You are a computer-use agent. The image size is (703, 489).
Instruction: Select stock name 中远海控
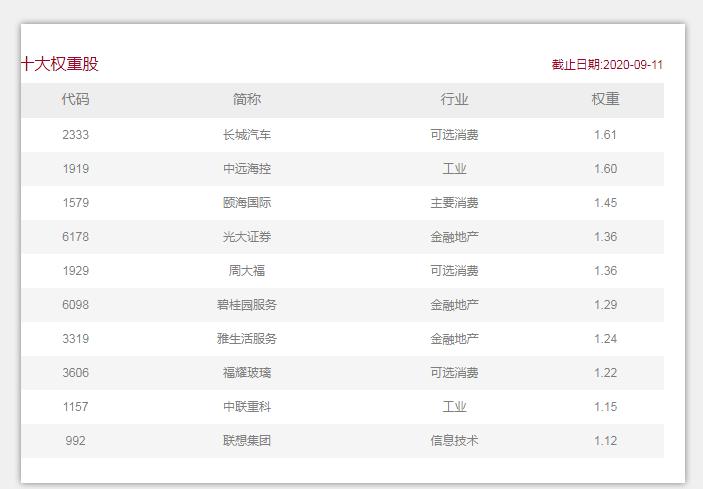pos(247,169)
